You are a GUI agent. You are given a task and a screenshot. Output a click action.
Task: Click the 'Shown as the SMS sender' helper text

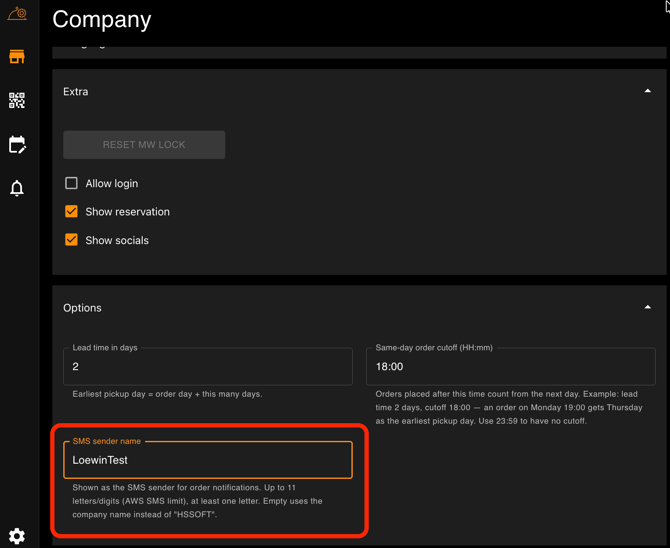click(197, 501)
